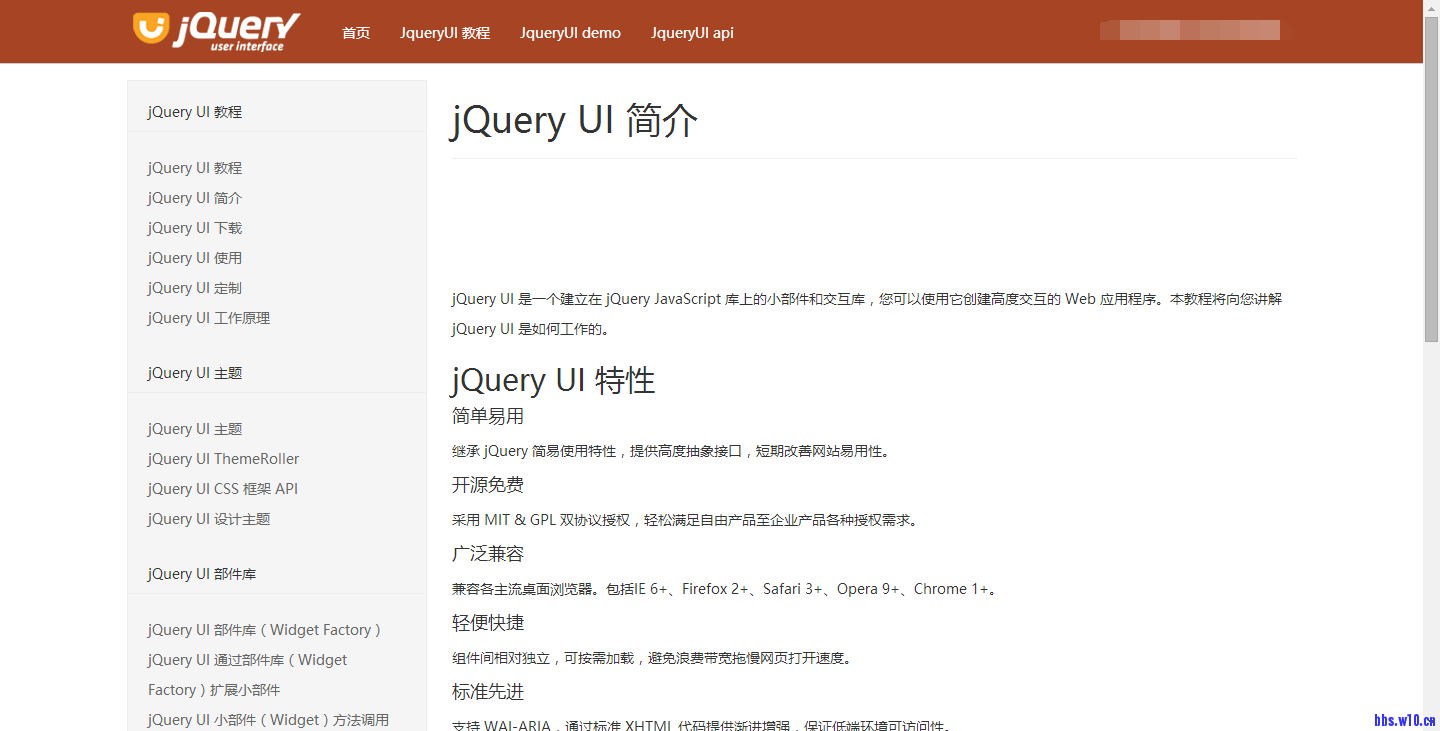Image resolution: width=1440 pixels, height=731 pixels.
Task: Click the jQuery UI logo
Action: point(216,31)
